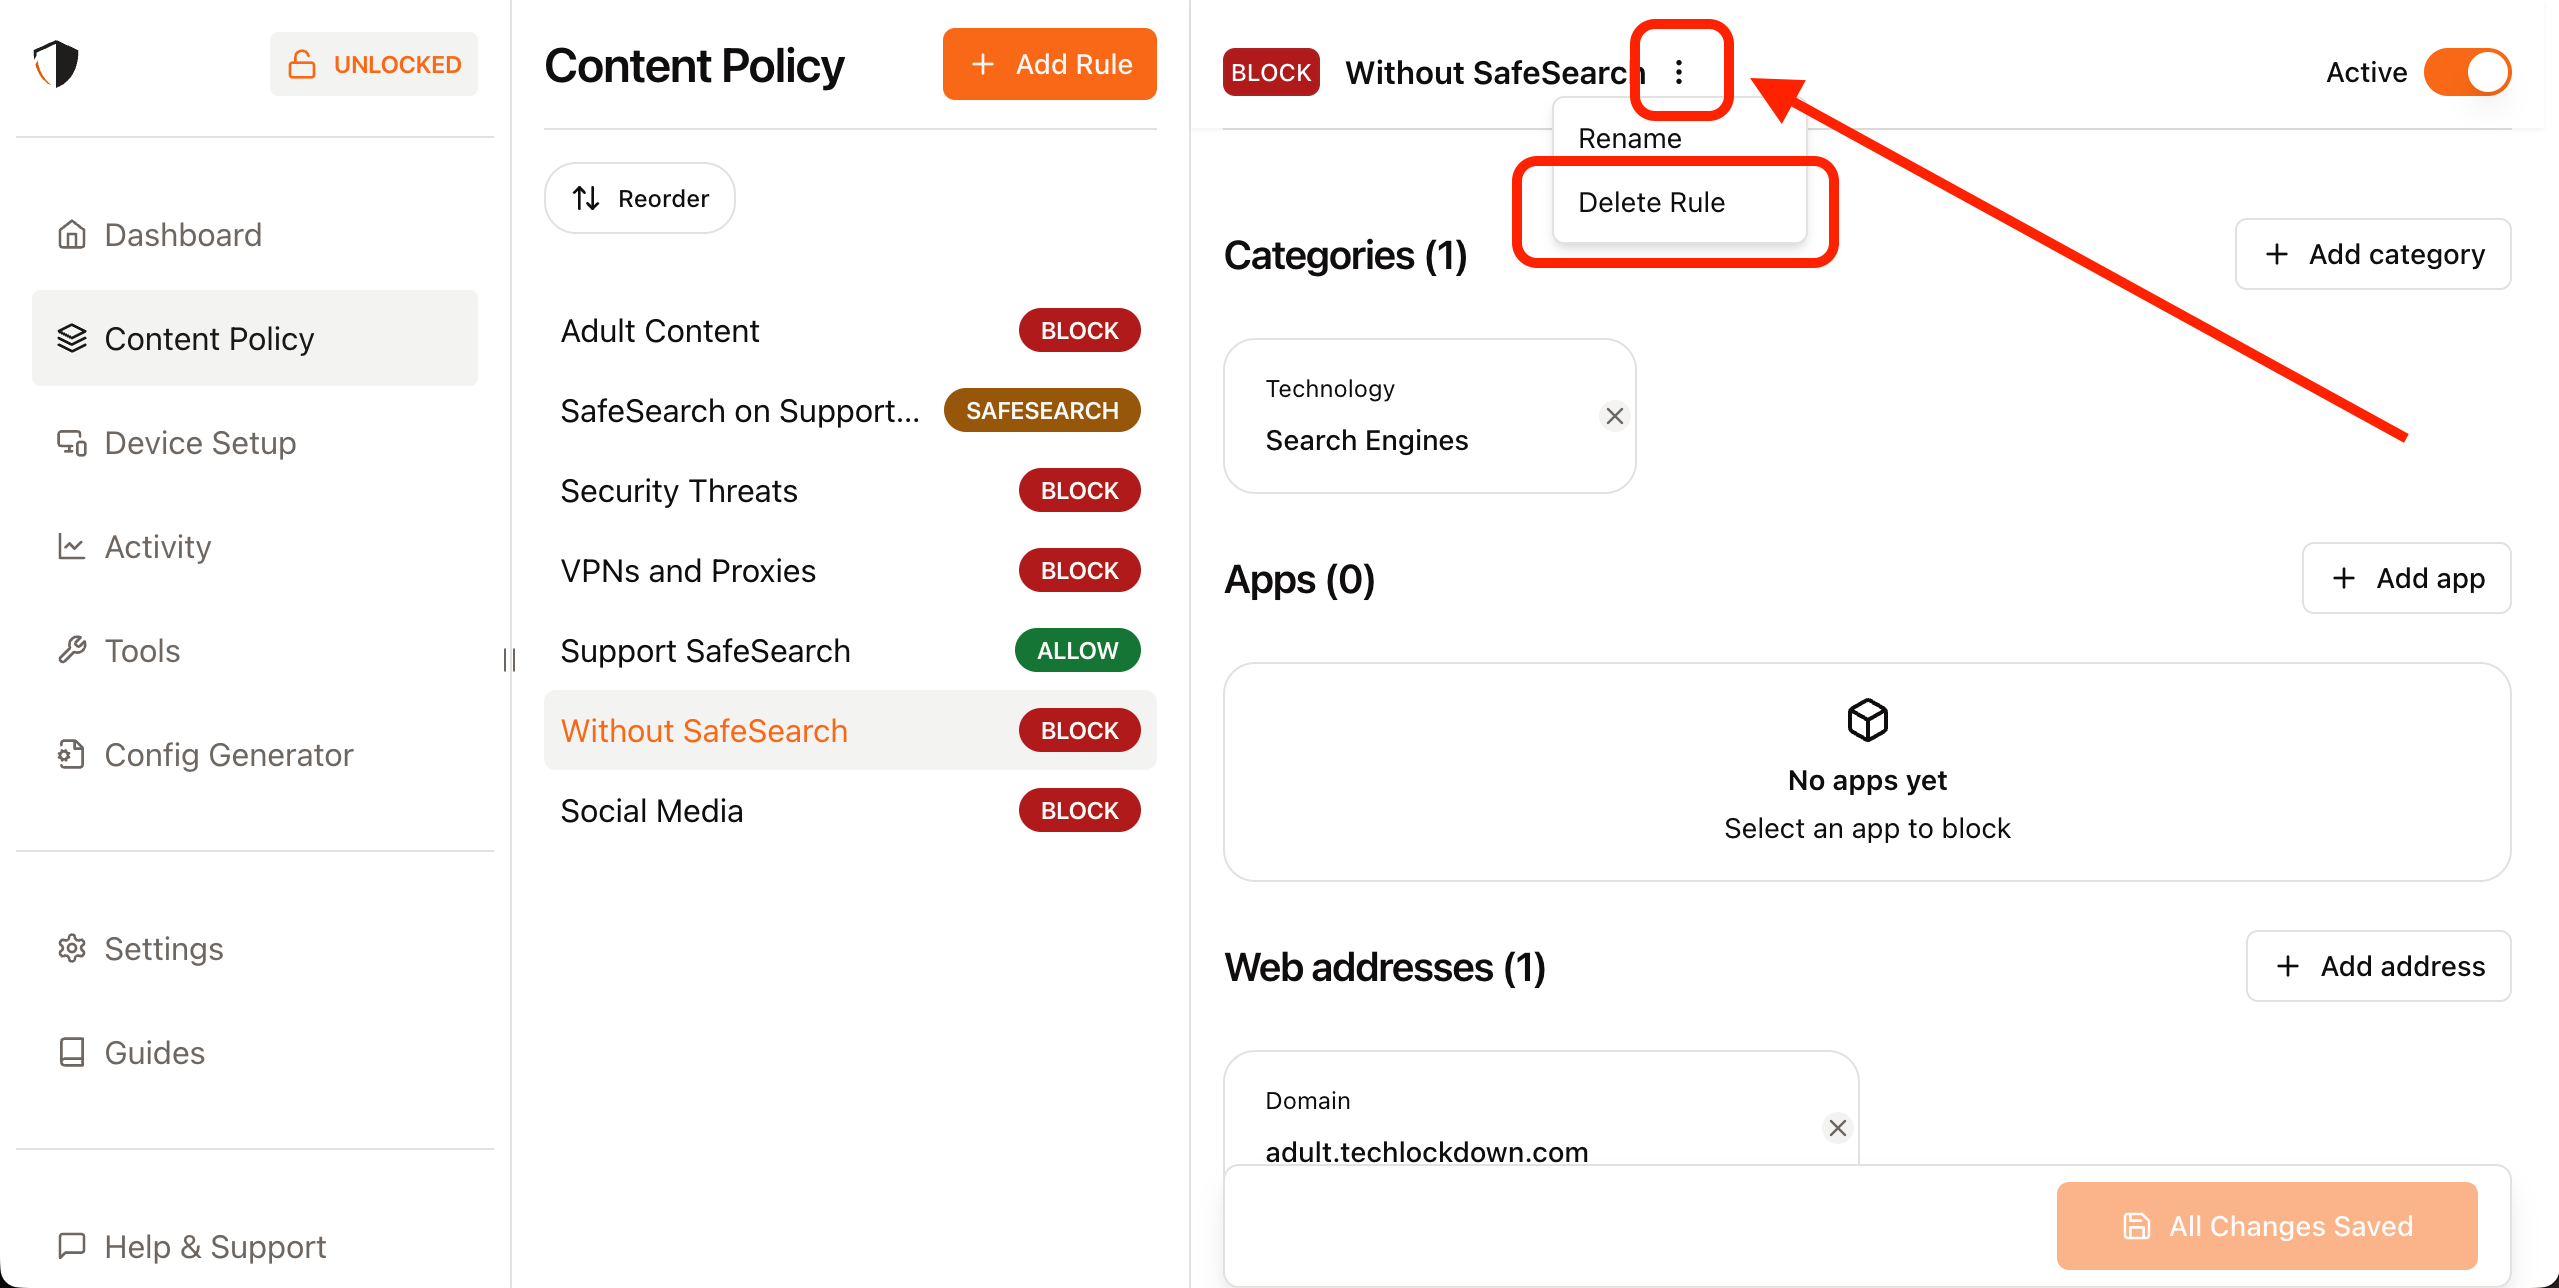This screenshot has height=1288, width=2559.
Task: Click the Reorder rules button
Action: tap(640, 198)
